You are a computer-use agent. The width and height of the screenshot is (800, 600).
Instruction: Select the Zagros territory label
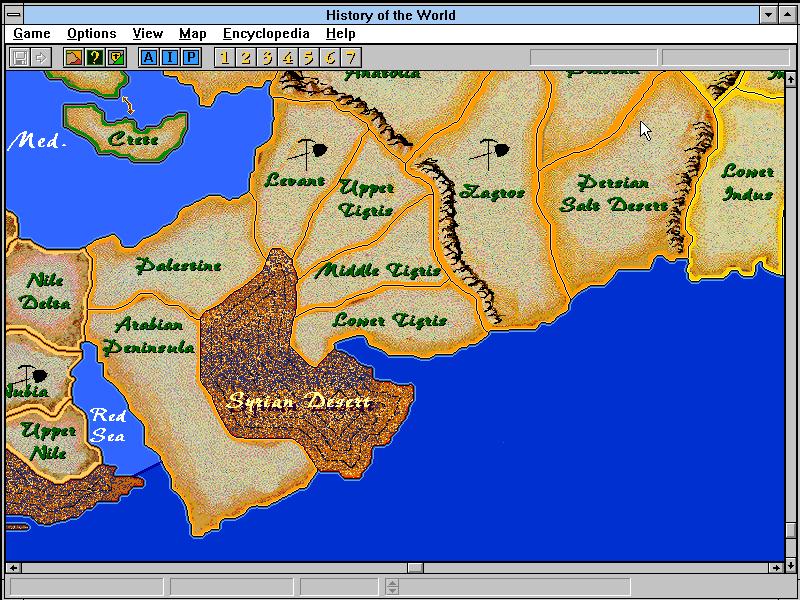point(492,192)
